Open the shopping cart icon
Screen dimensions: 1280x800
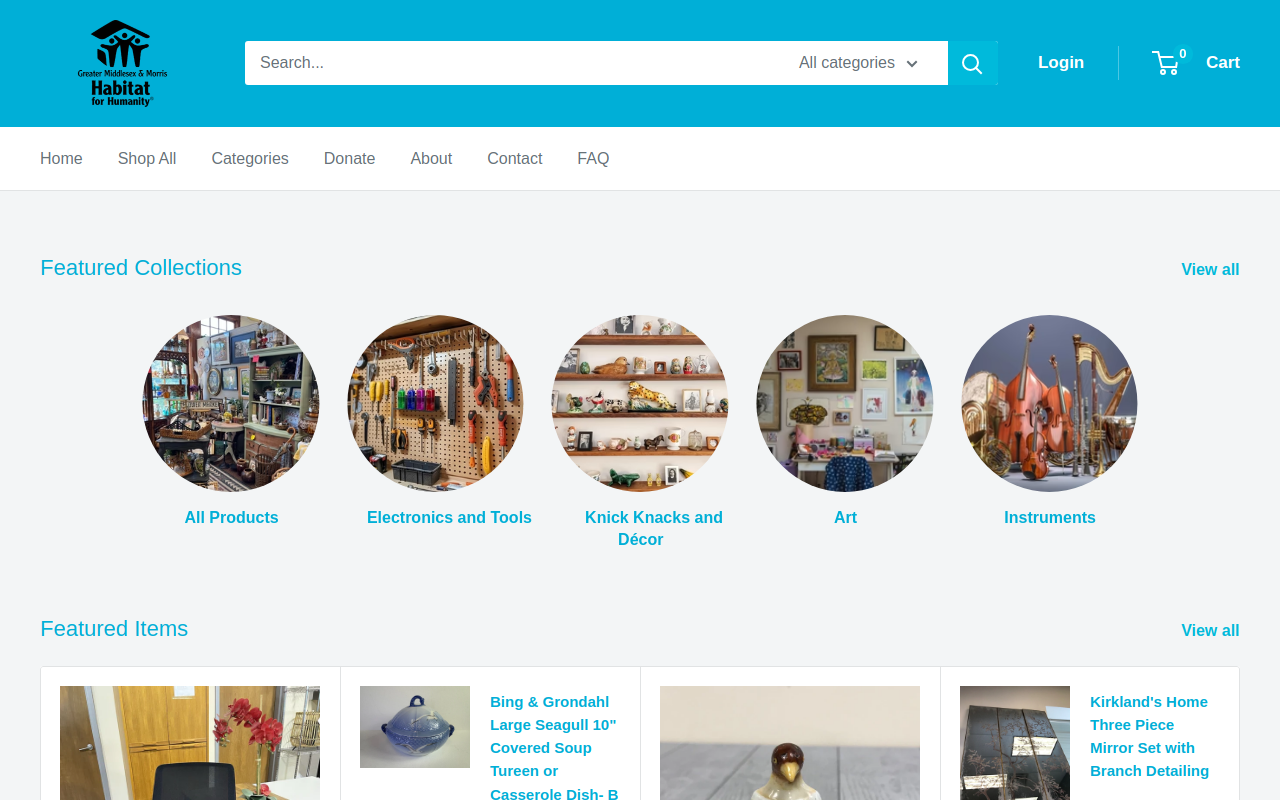click(1166, 63)
